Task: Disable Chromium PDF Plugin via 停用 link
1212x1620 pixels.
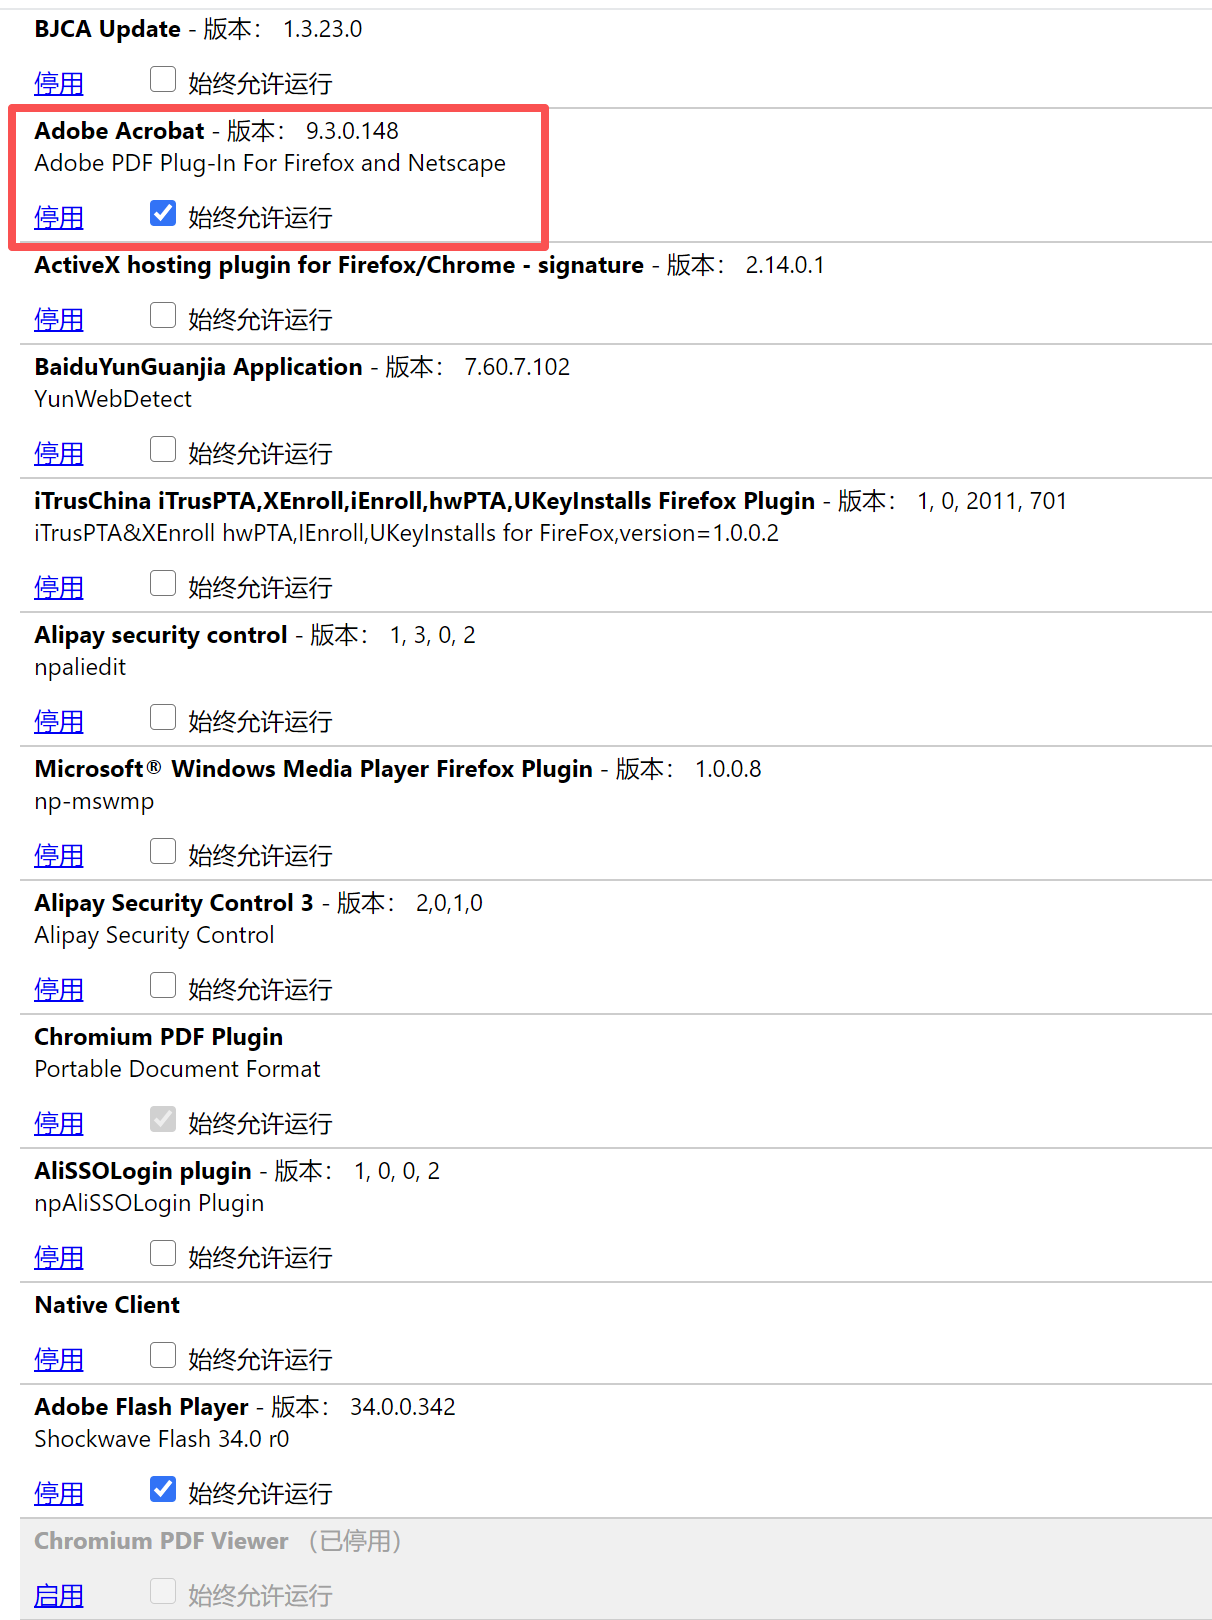Action: [59, 1124]
